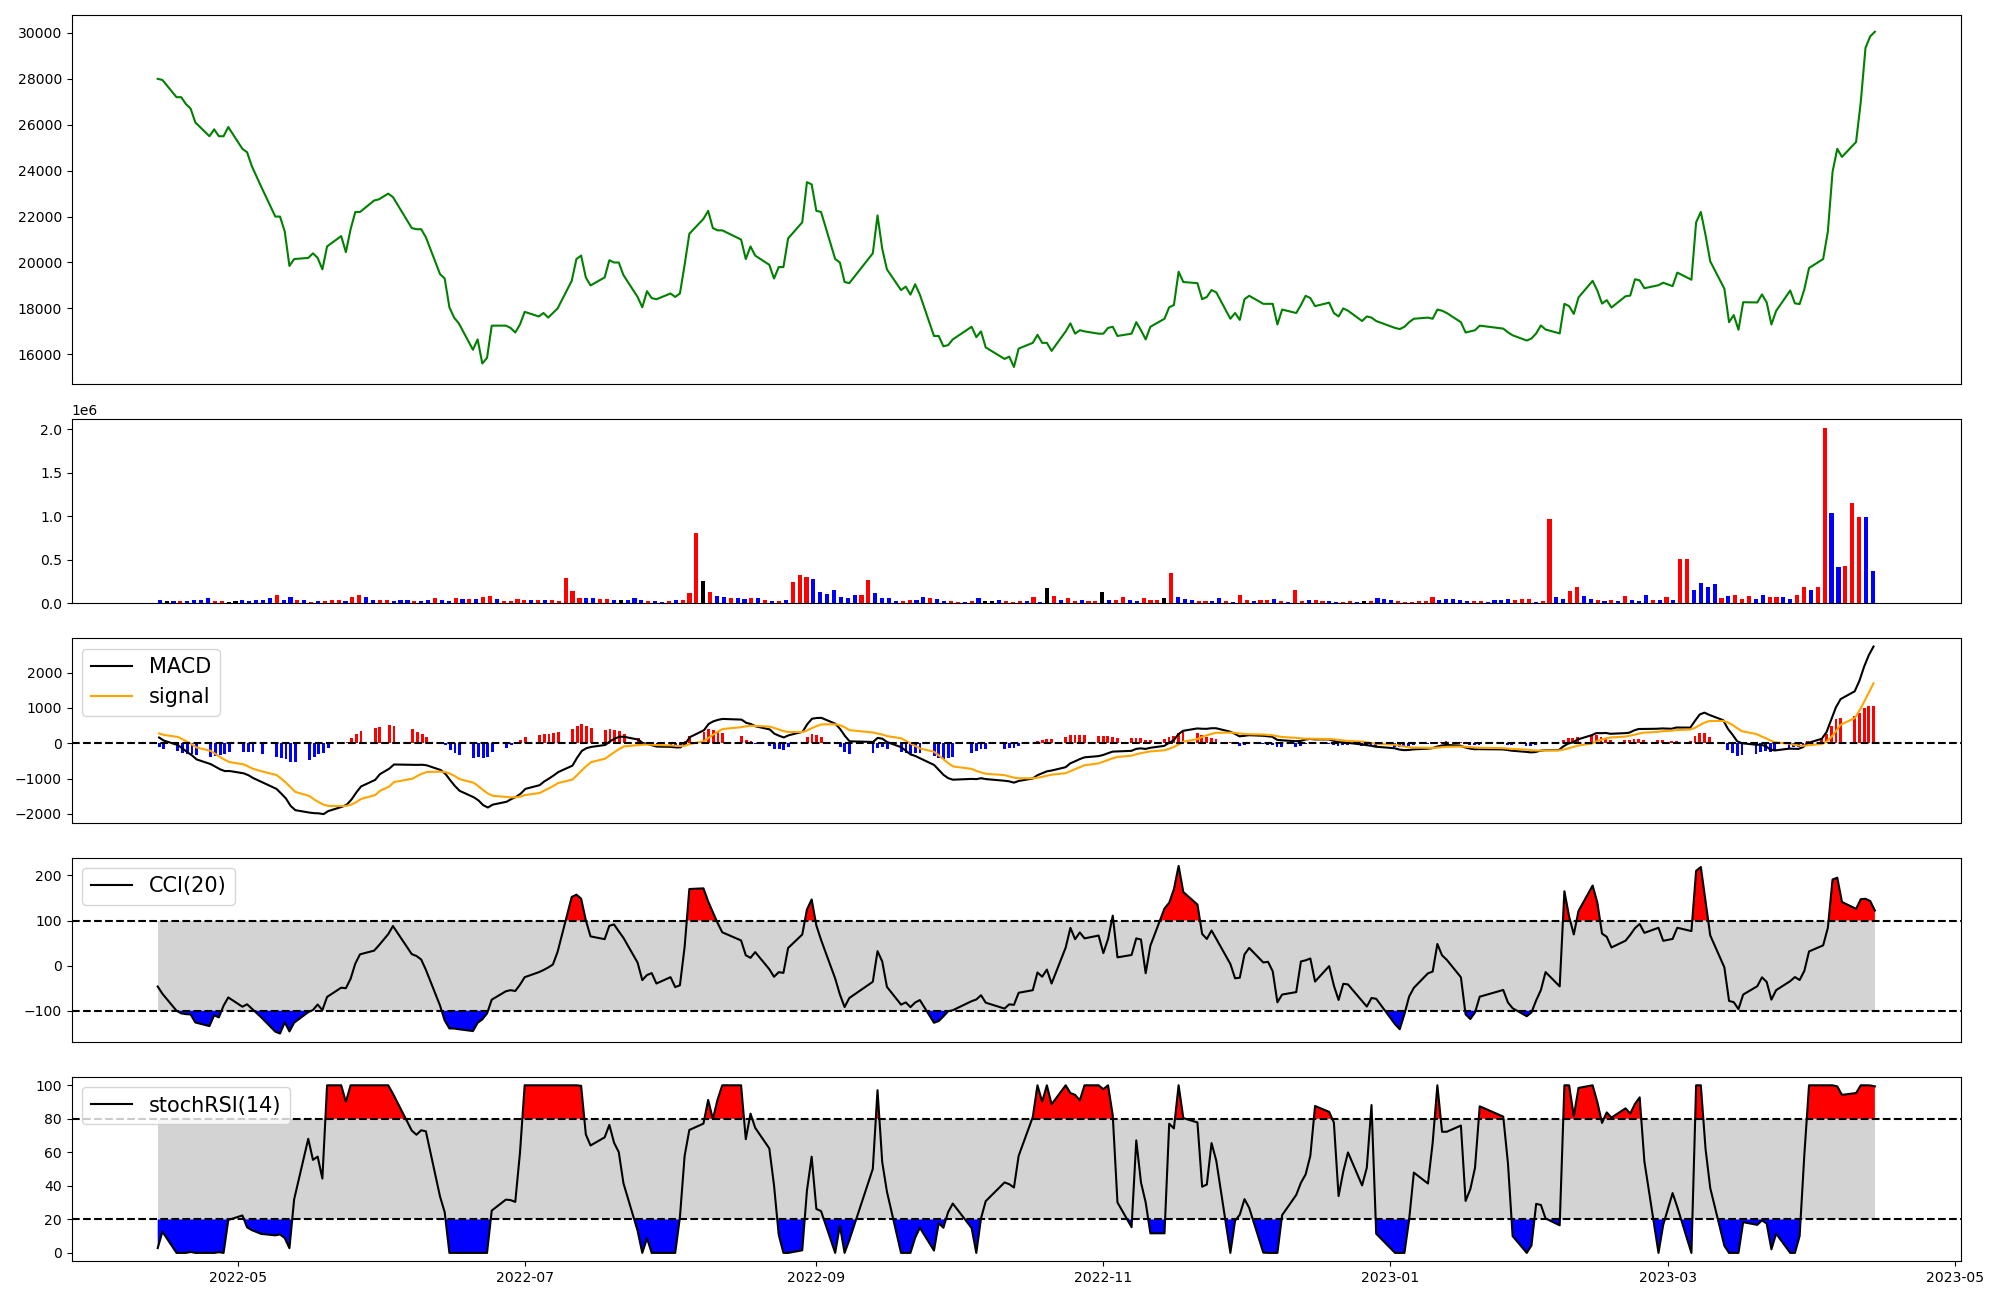Viewport: 2000px width, 1300px height.
Task: Select the CCI(20) legend label
Action: (187, 885)
